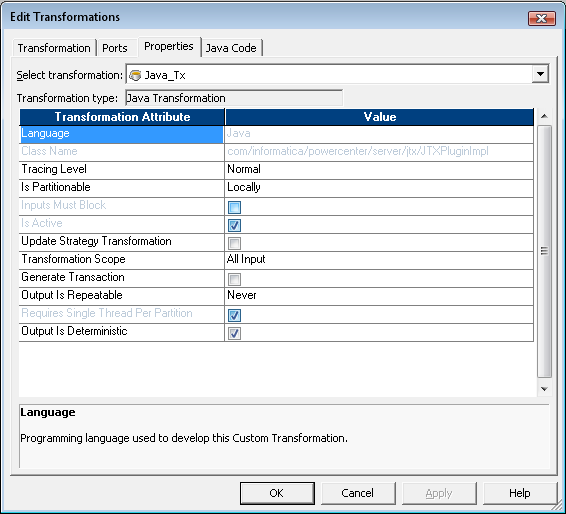Click the vertical scrollbar thumb
This screenshot has width=566, height=514.
[544, 251]
